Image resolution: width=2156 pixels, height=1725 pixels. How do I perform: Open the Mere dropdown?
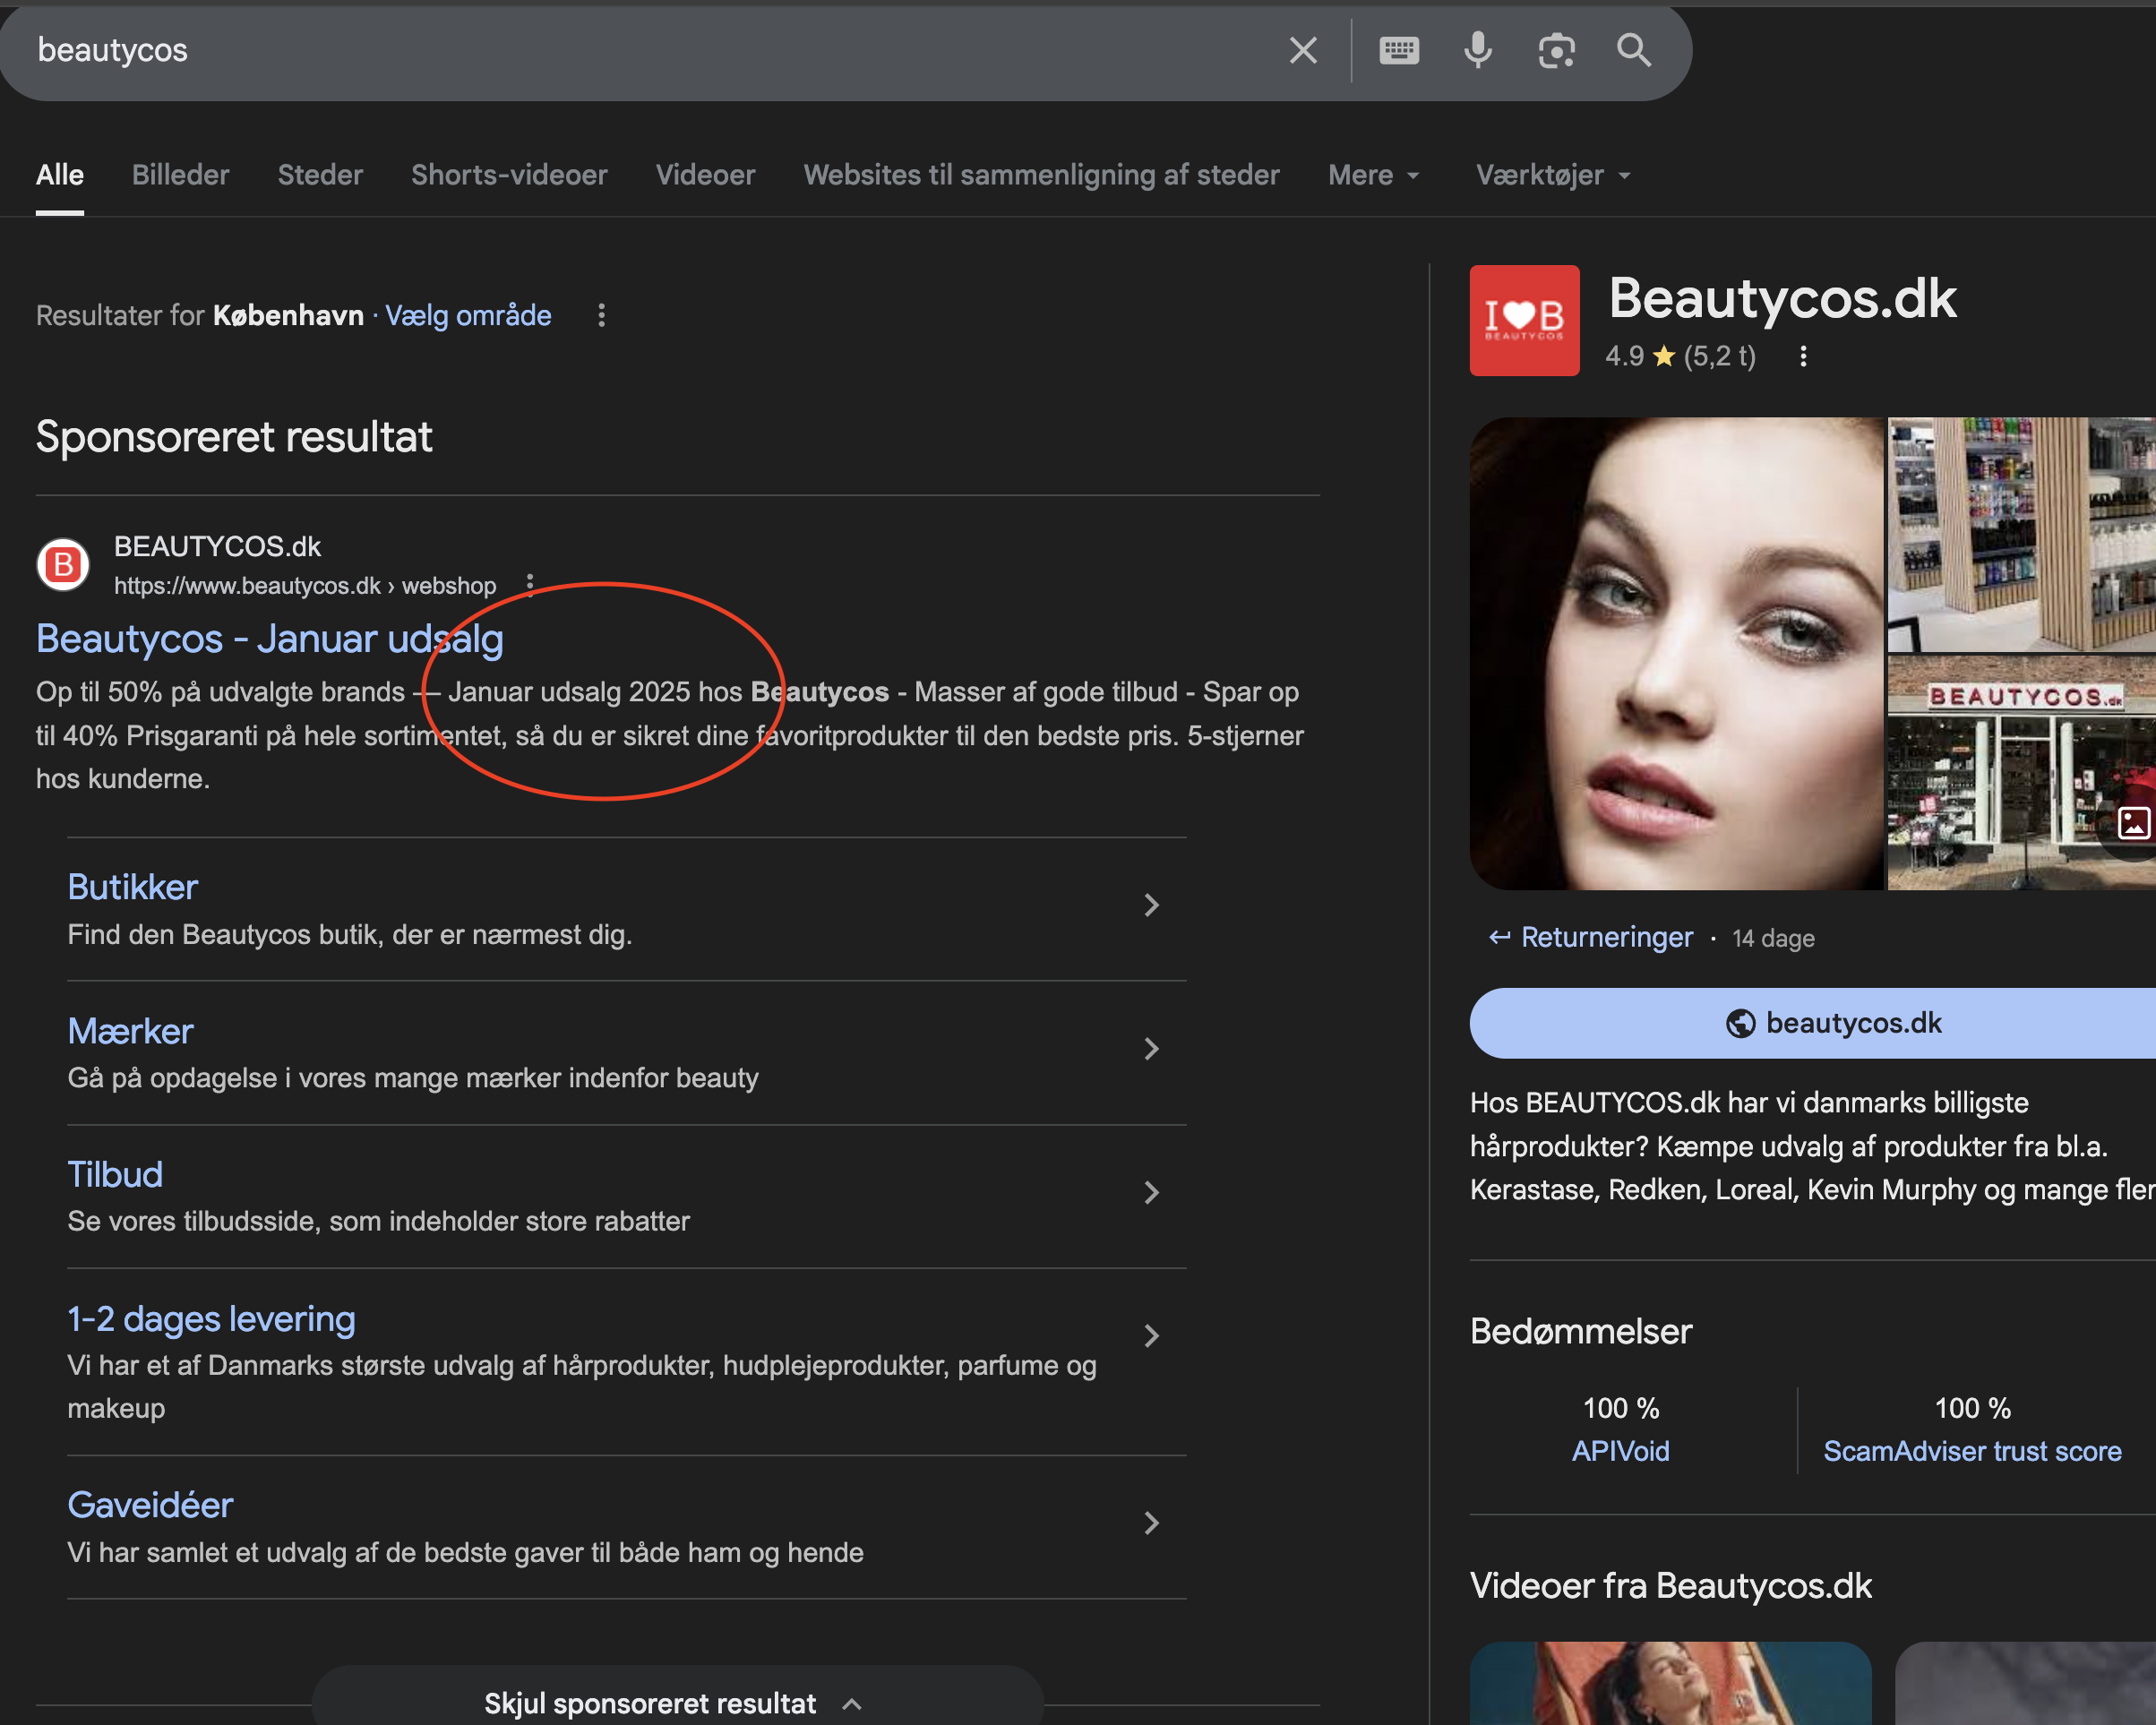[1374, 175]
